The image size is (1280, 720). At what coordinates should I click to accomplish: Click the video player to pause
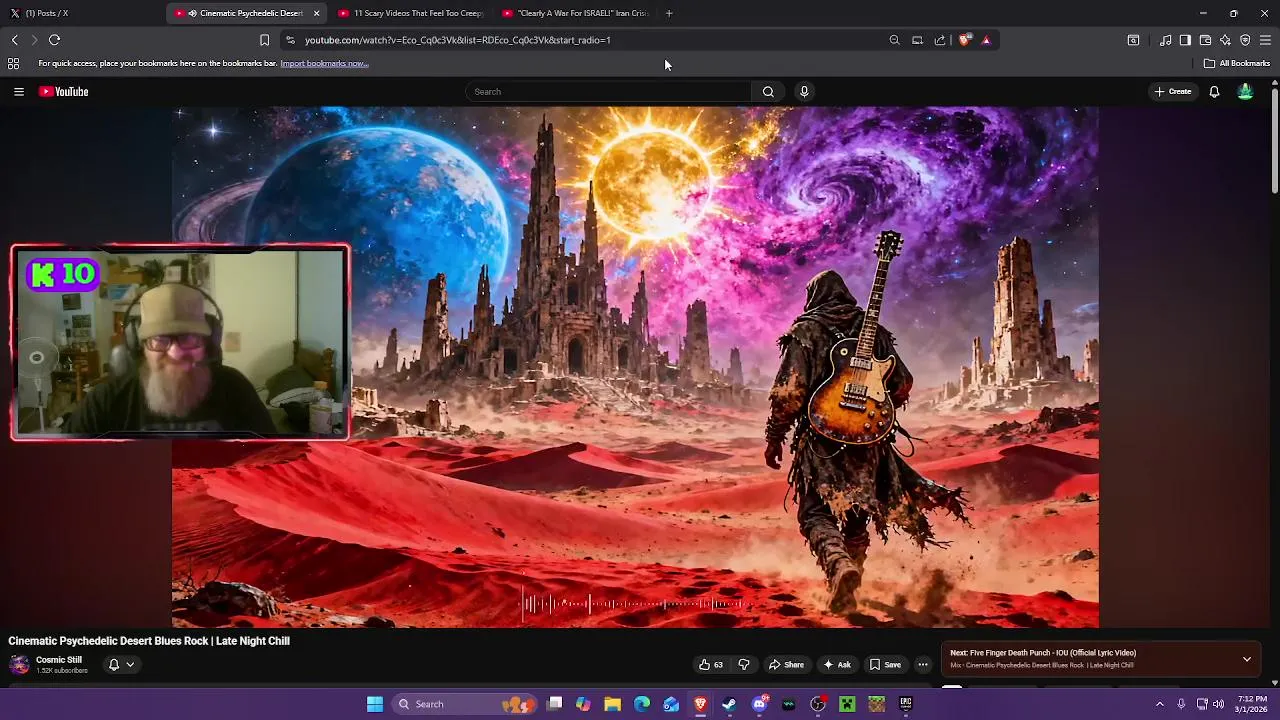(635, 367)
